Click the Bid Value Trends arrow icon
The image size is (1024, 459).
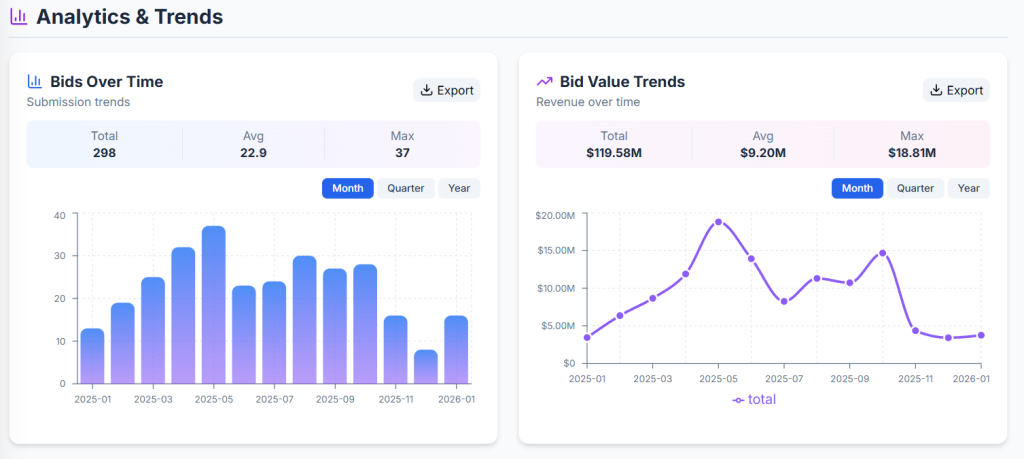point(545,82)
